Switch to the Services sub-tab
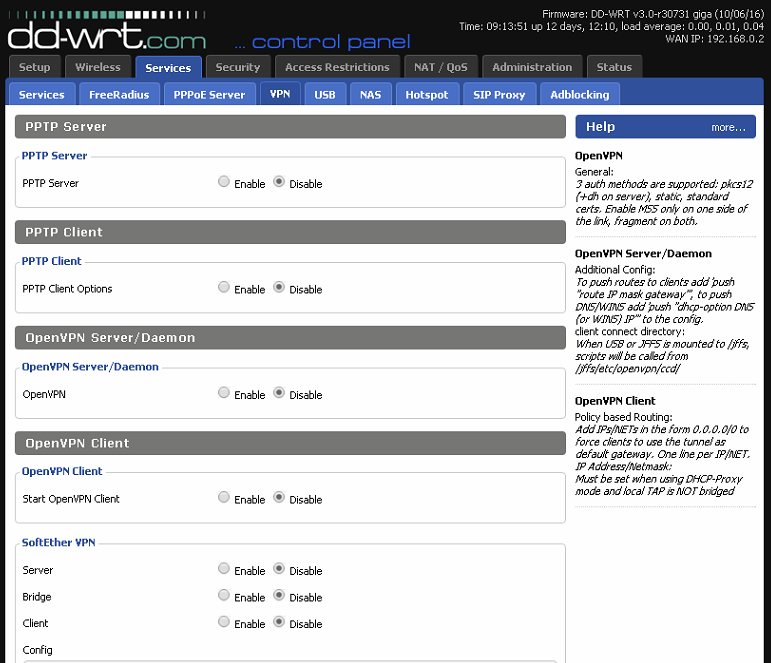This screenshot has height=663, width=771. pos(42,94)
